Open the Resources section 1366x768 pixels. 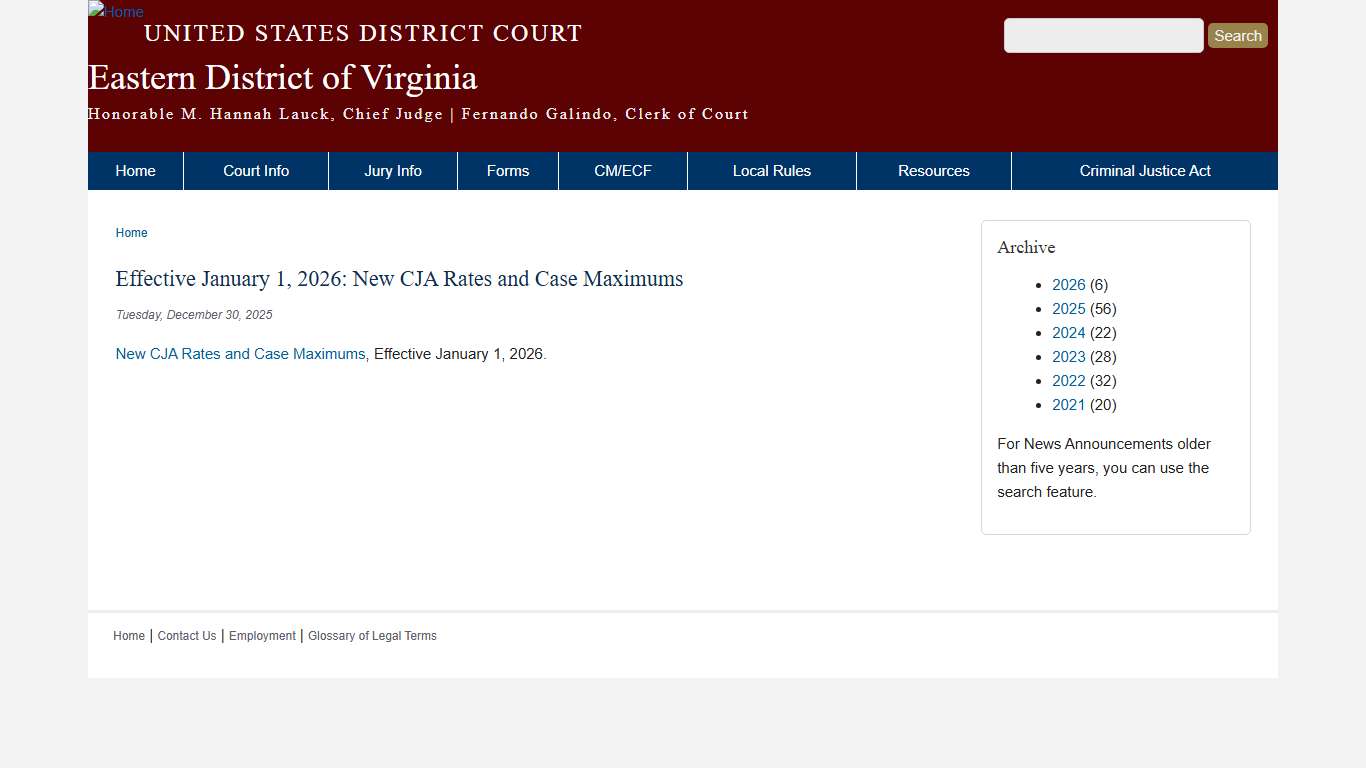933,170
